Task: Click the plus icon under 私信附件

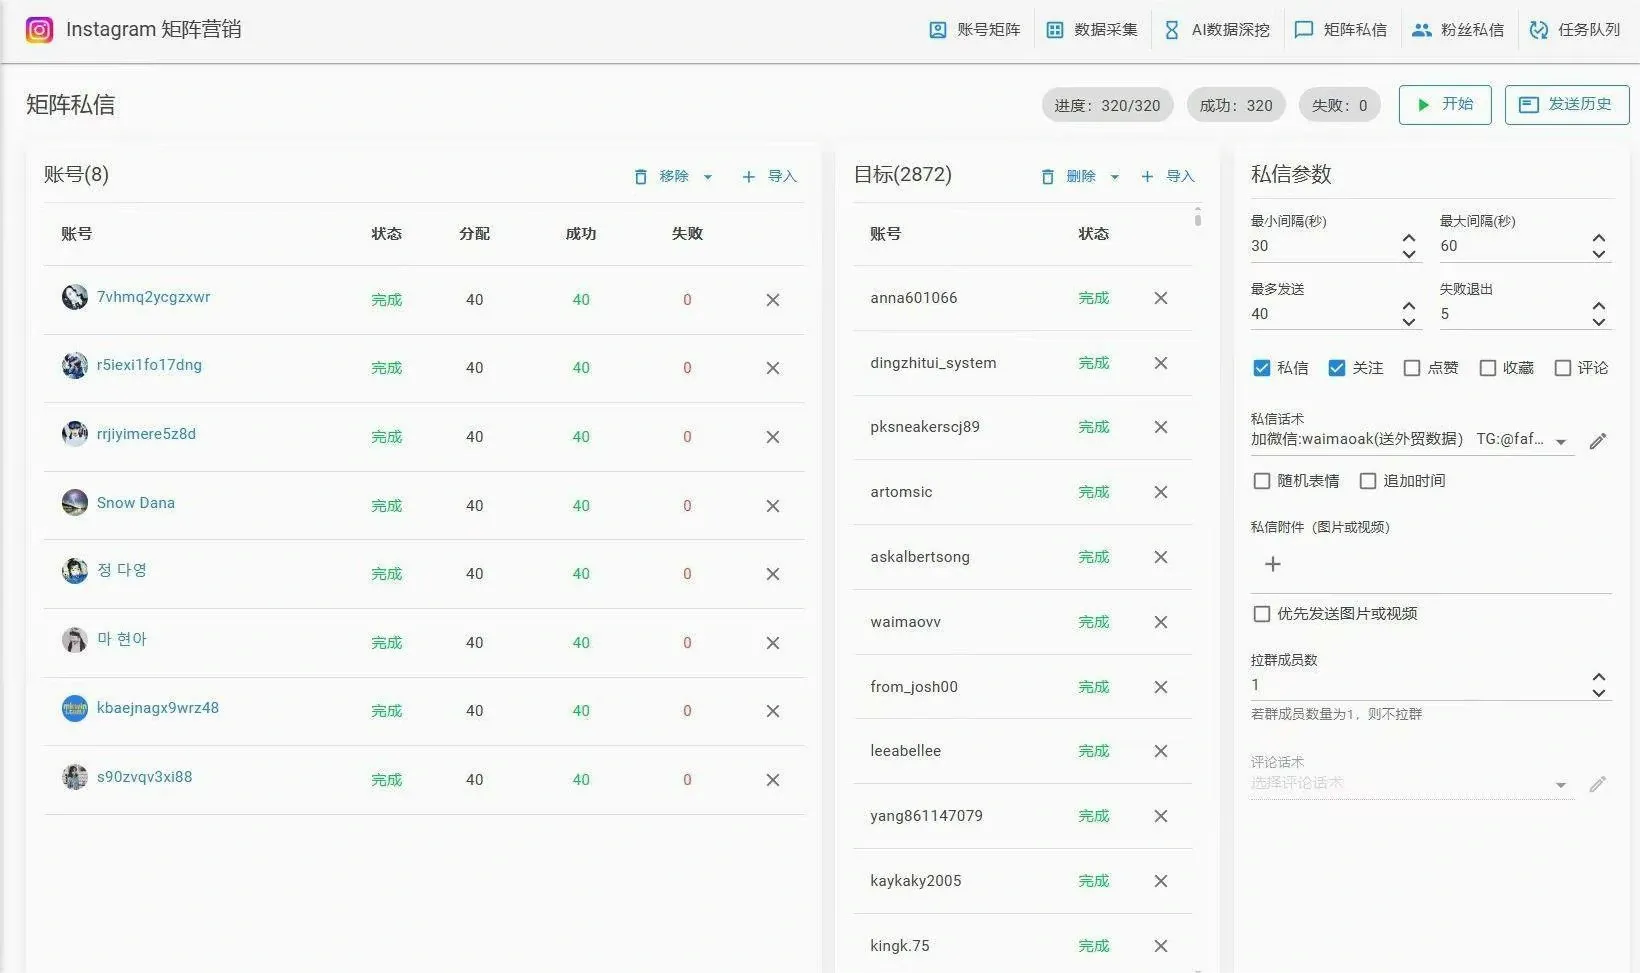Action: tap(1272, 563)
